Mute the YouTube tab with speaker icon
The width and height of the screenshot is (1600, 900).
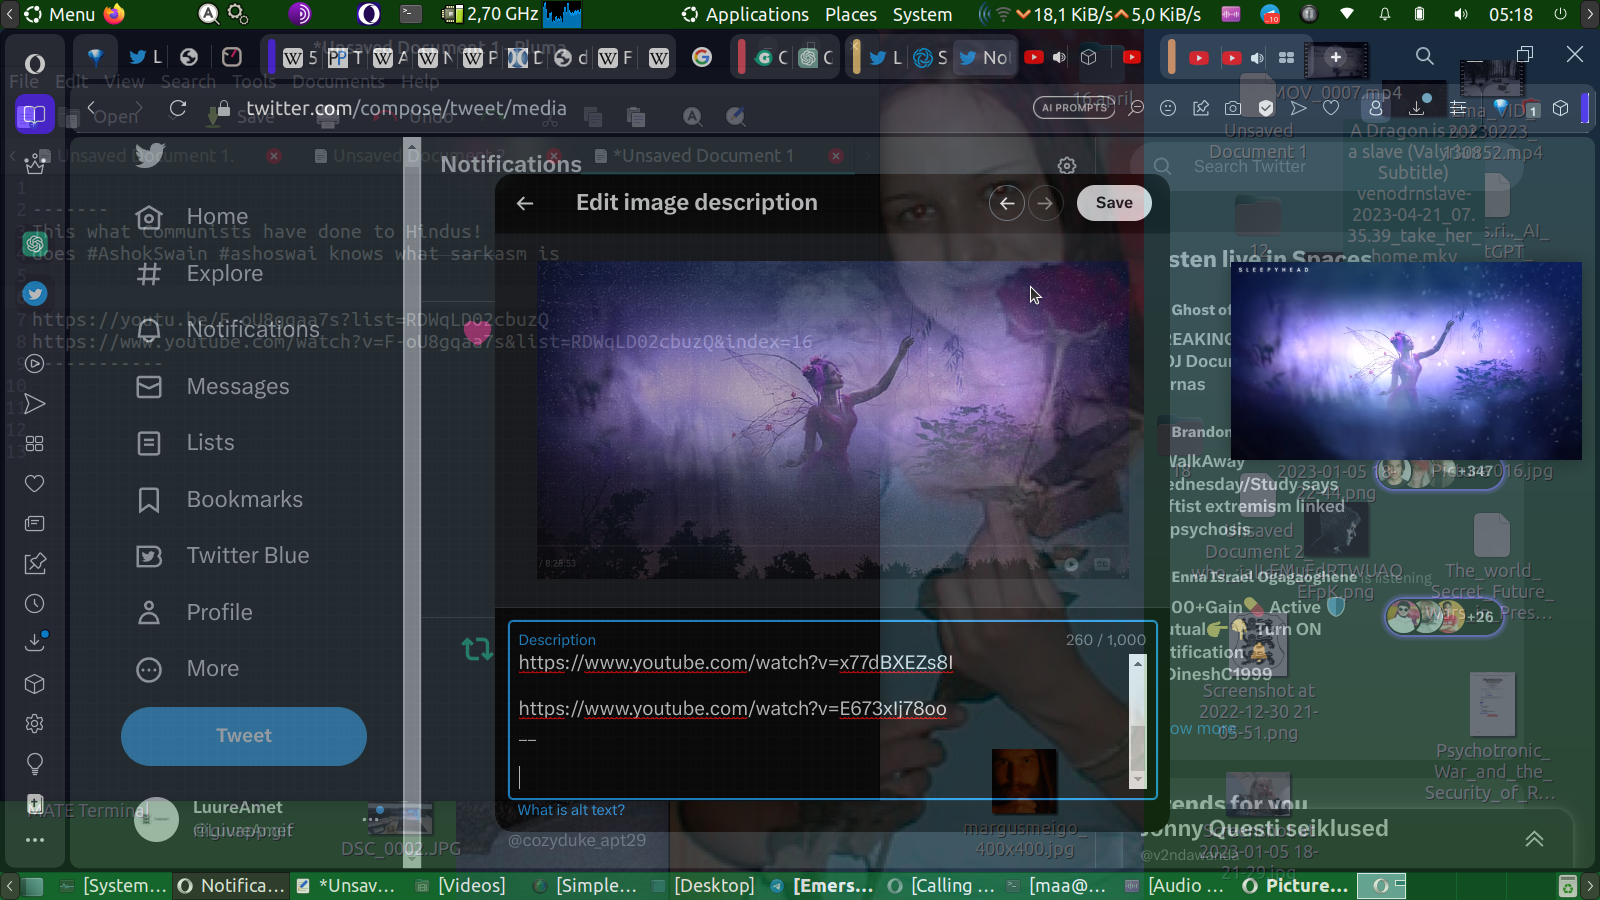(x=1060, y=57)
